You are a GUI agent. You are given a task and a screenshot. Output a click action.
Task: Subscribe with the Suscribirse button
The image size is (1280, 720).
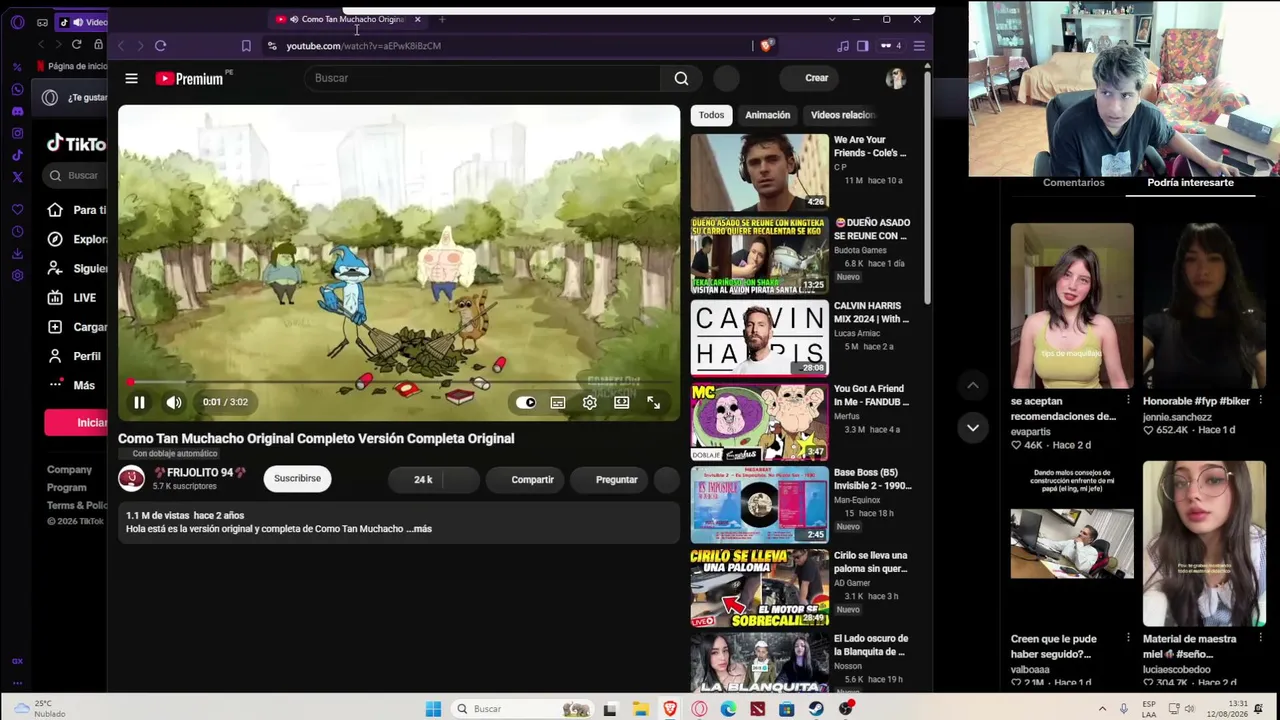297,478
